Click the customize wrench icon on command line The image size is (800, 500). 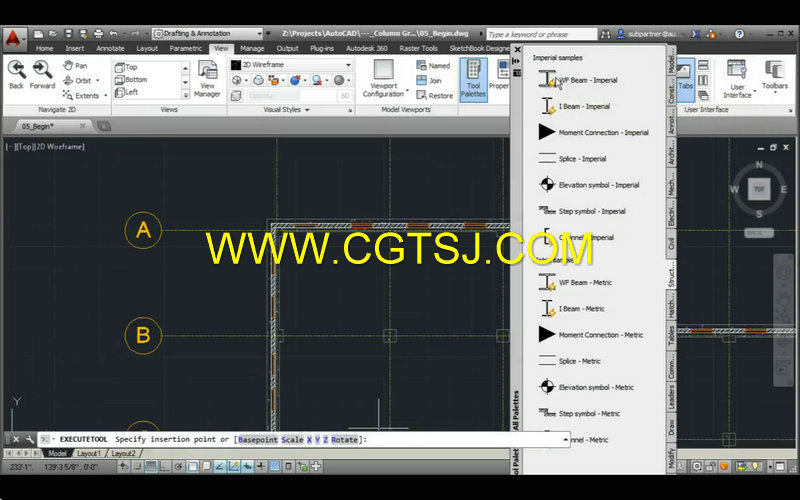click(x=30, y=439)
